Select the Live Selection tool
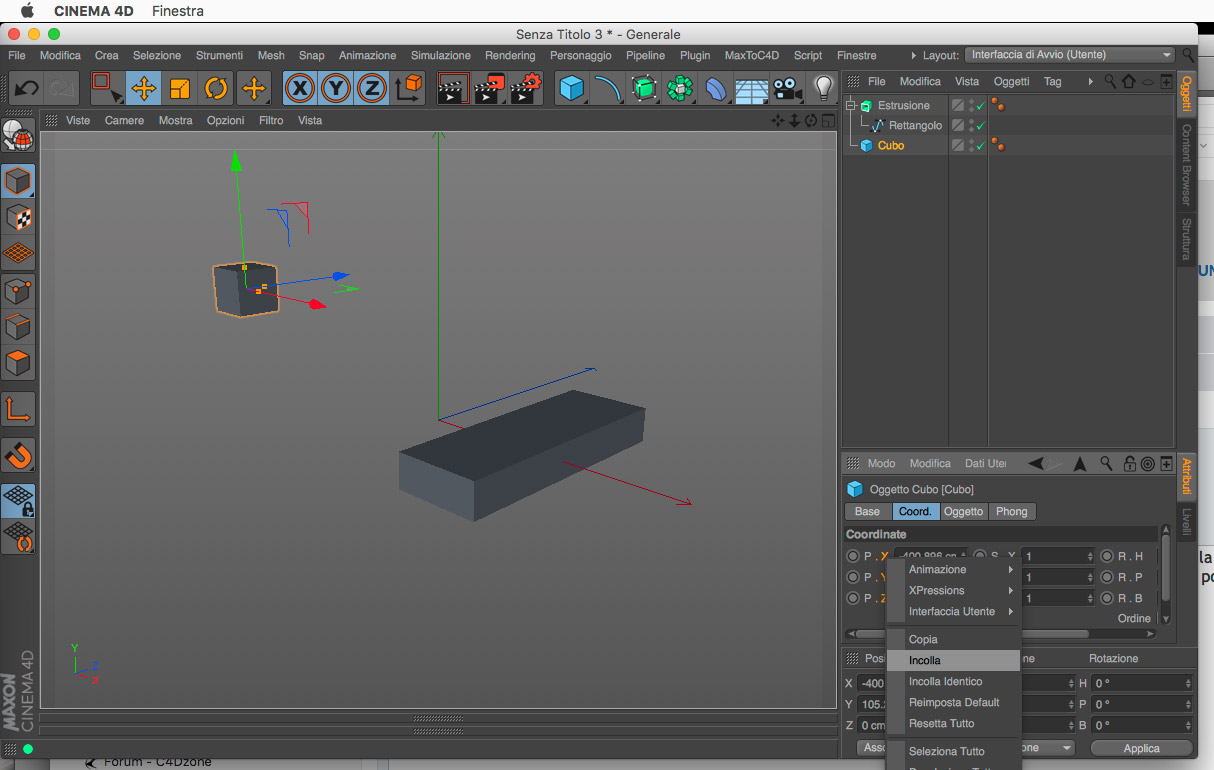The image size is (1214, 770). (x=106, y=88)
